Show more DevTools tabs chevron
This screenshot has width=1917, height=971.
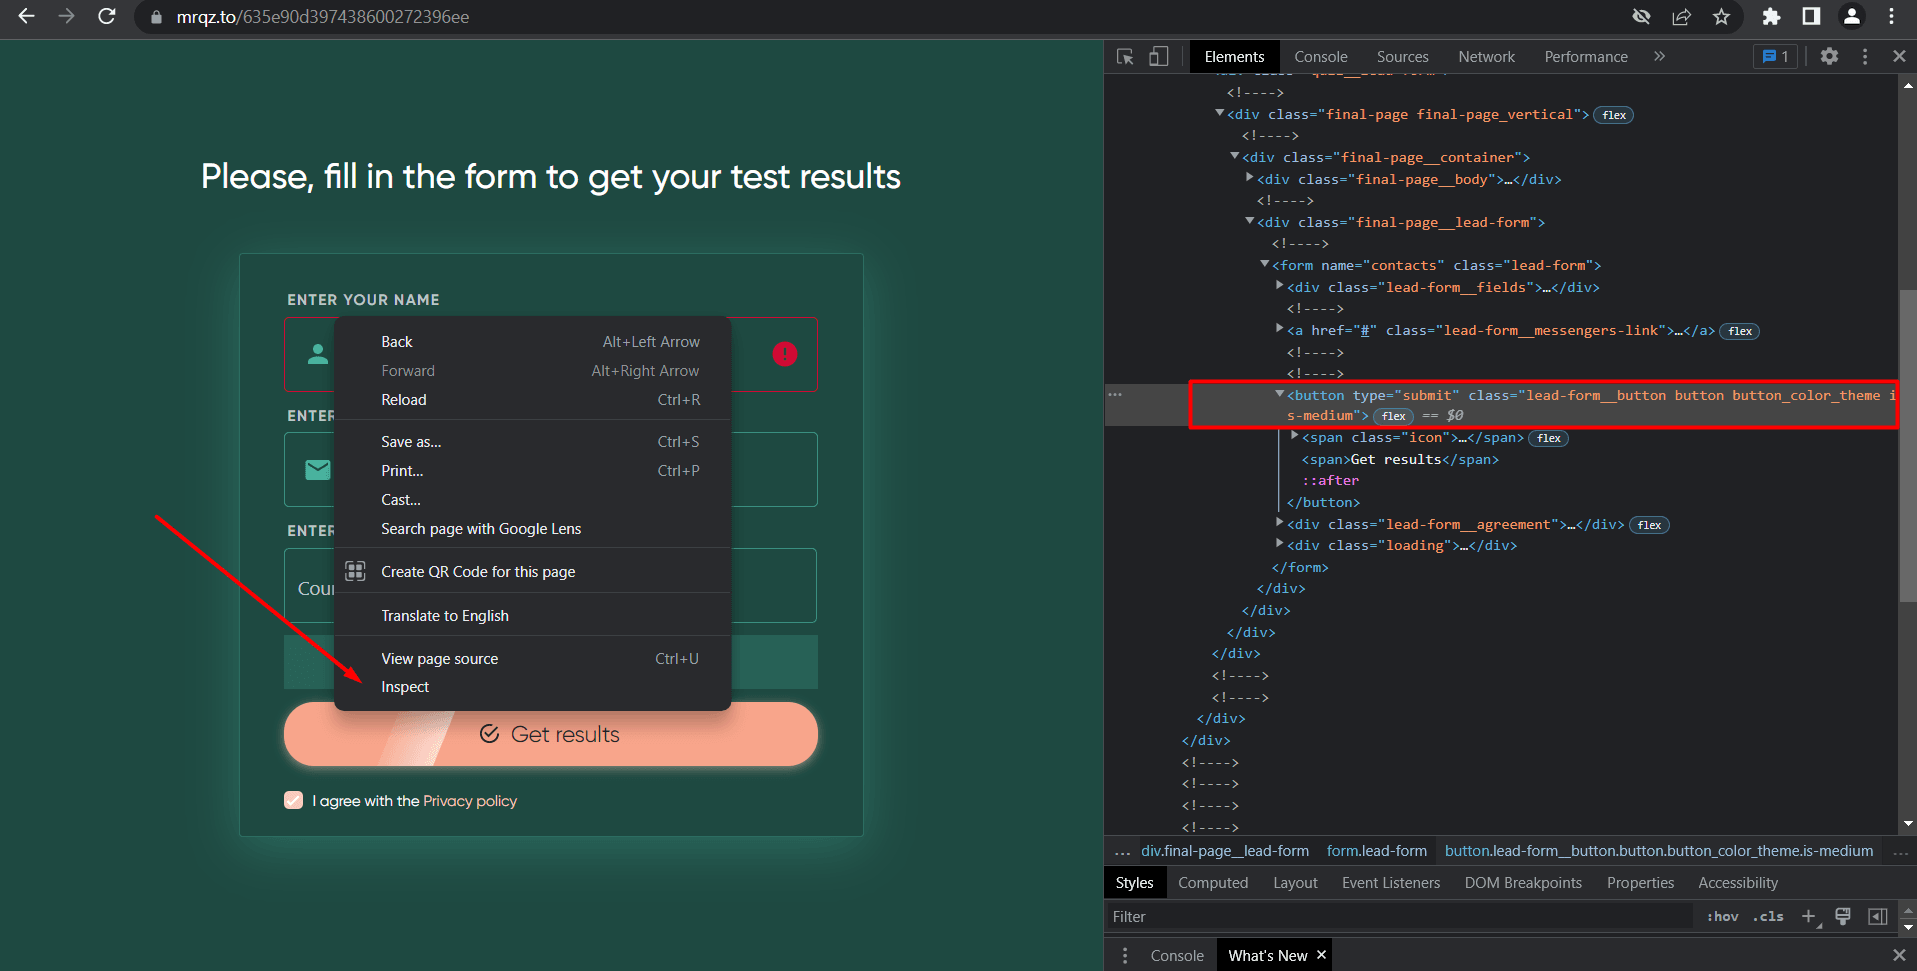pos(1659,57)
